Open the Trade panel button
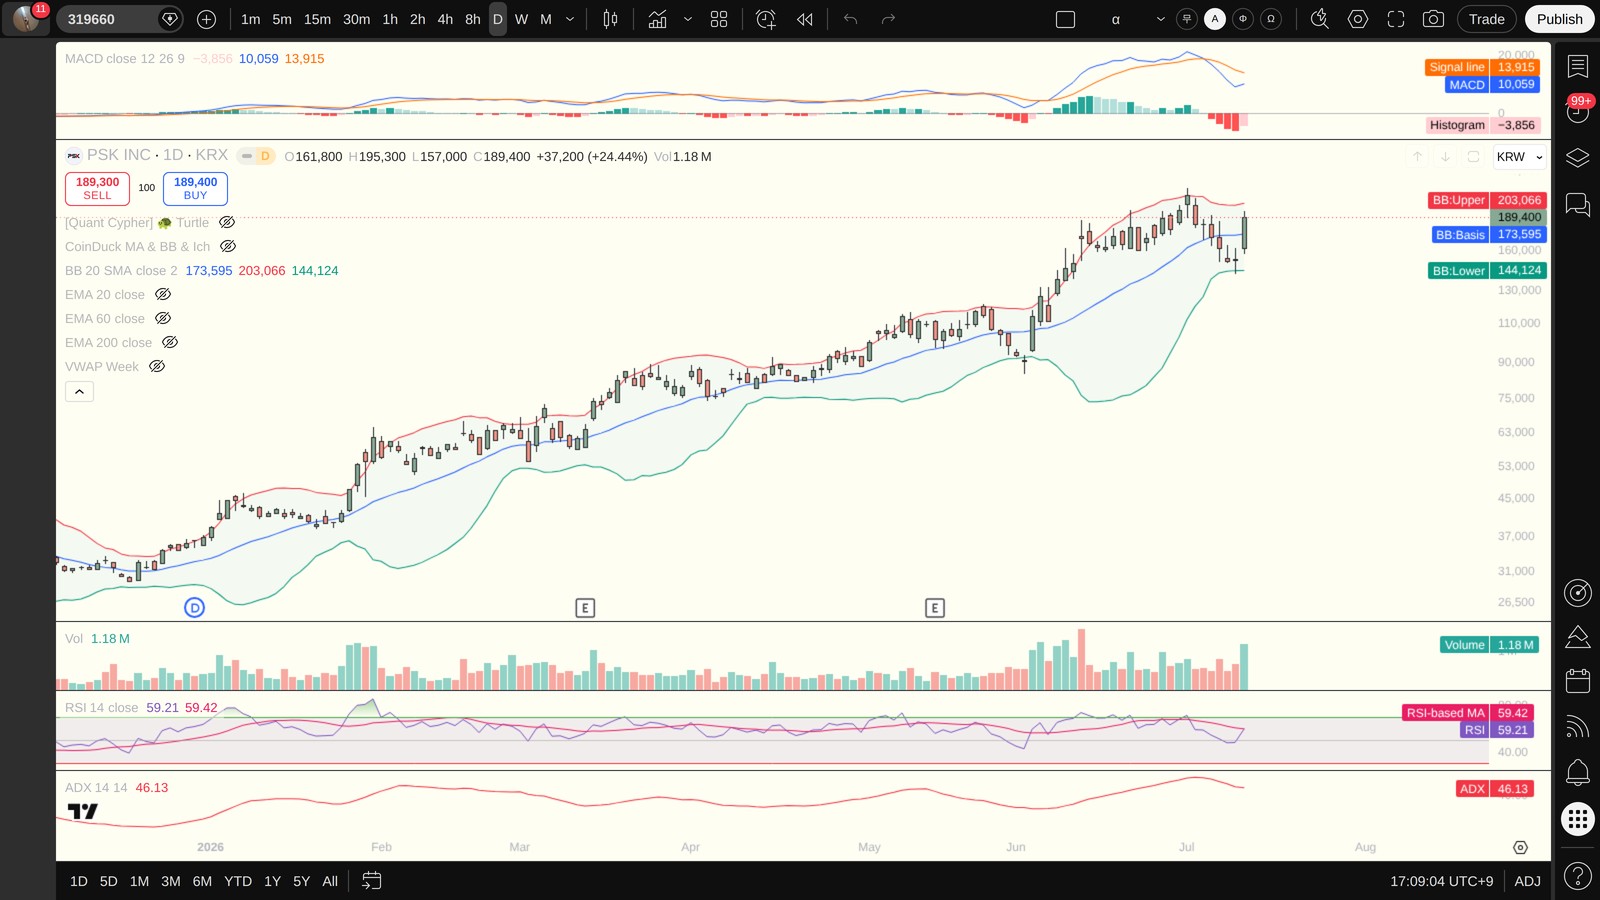Viewport: 1600px width, 900px height. 1486,19
